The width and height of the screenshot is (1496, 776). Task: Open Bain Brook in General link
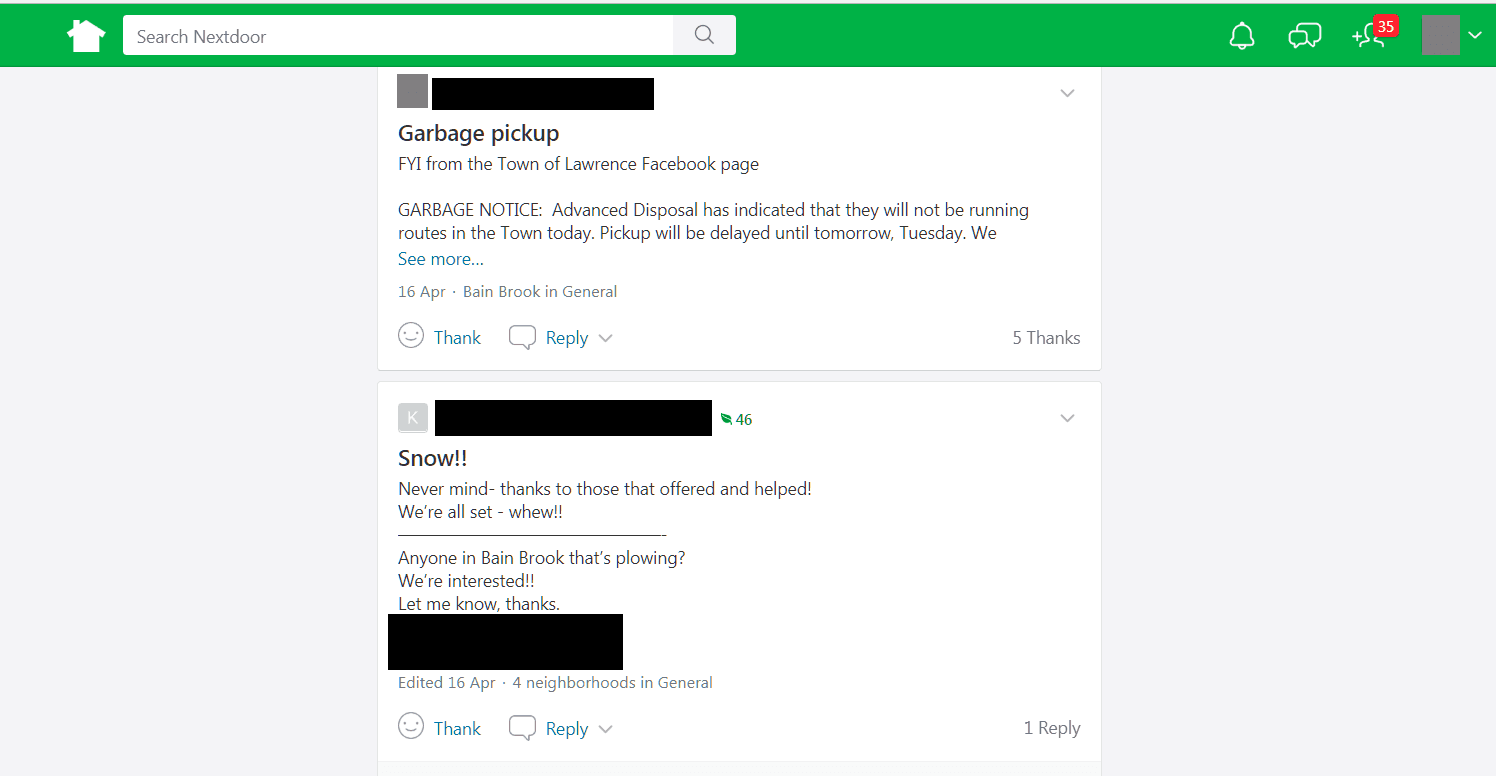(x=540, y=292)
